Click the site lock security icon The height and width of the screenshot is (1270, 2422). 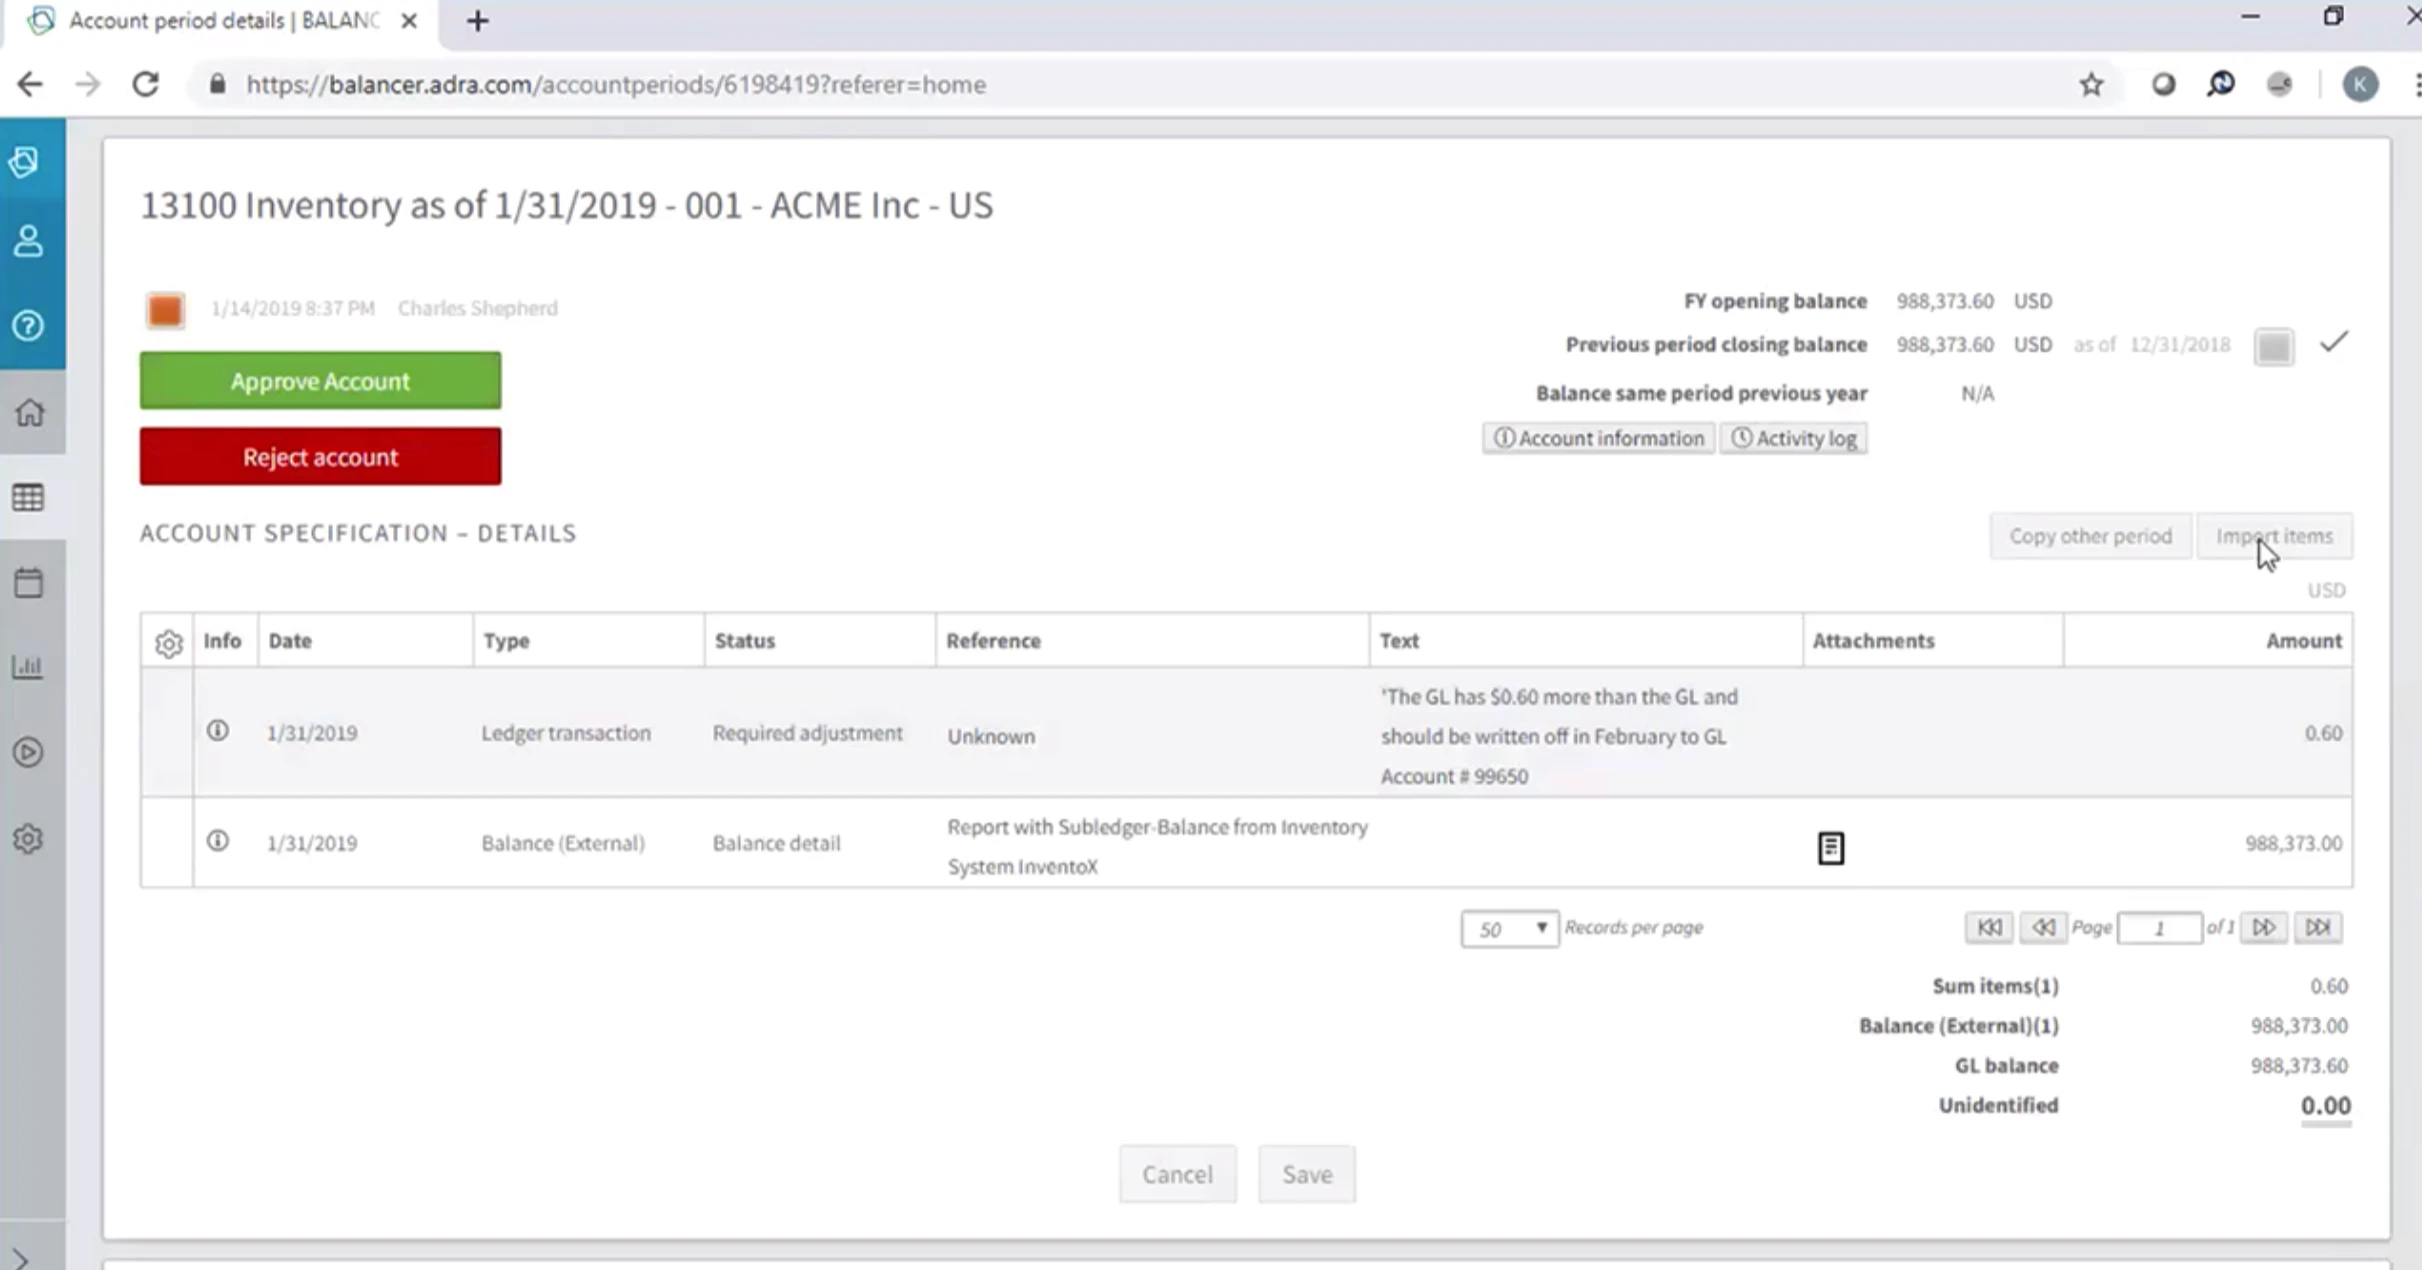pyautogui.click(x=217, y=84)
